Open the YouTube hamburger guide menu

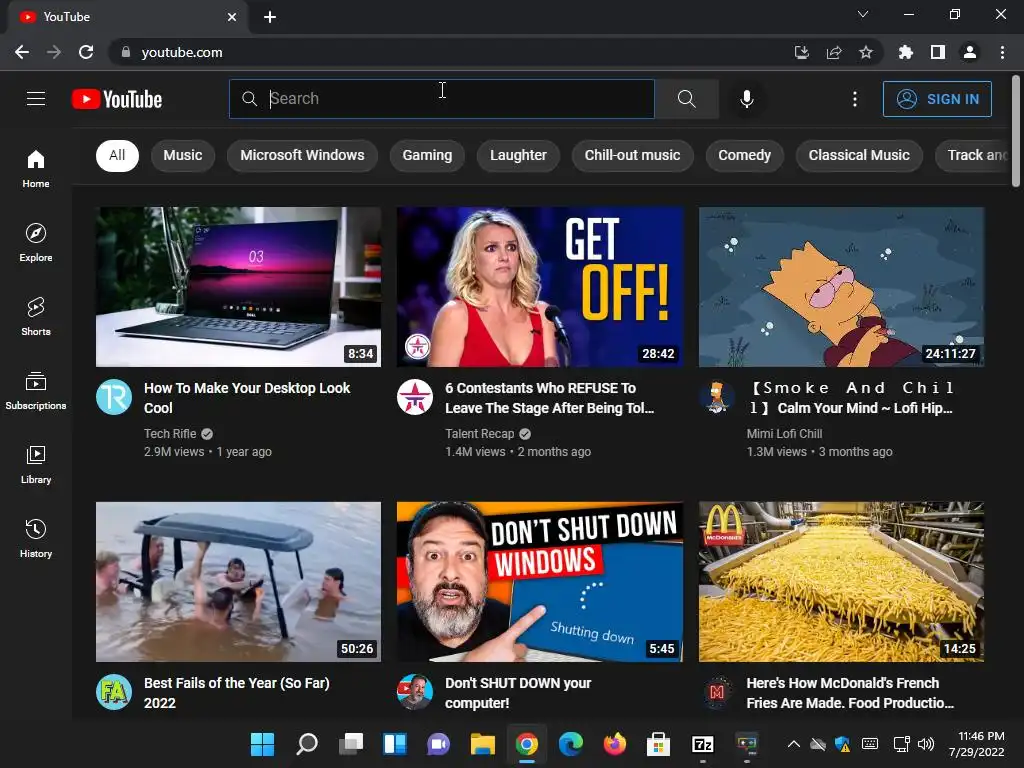point(36,99)
